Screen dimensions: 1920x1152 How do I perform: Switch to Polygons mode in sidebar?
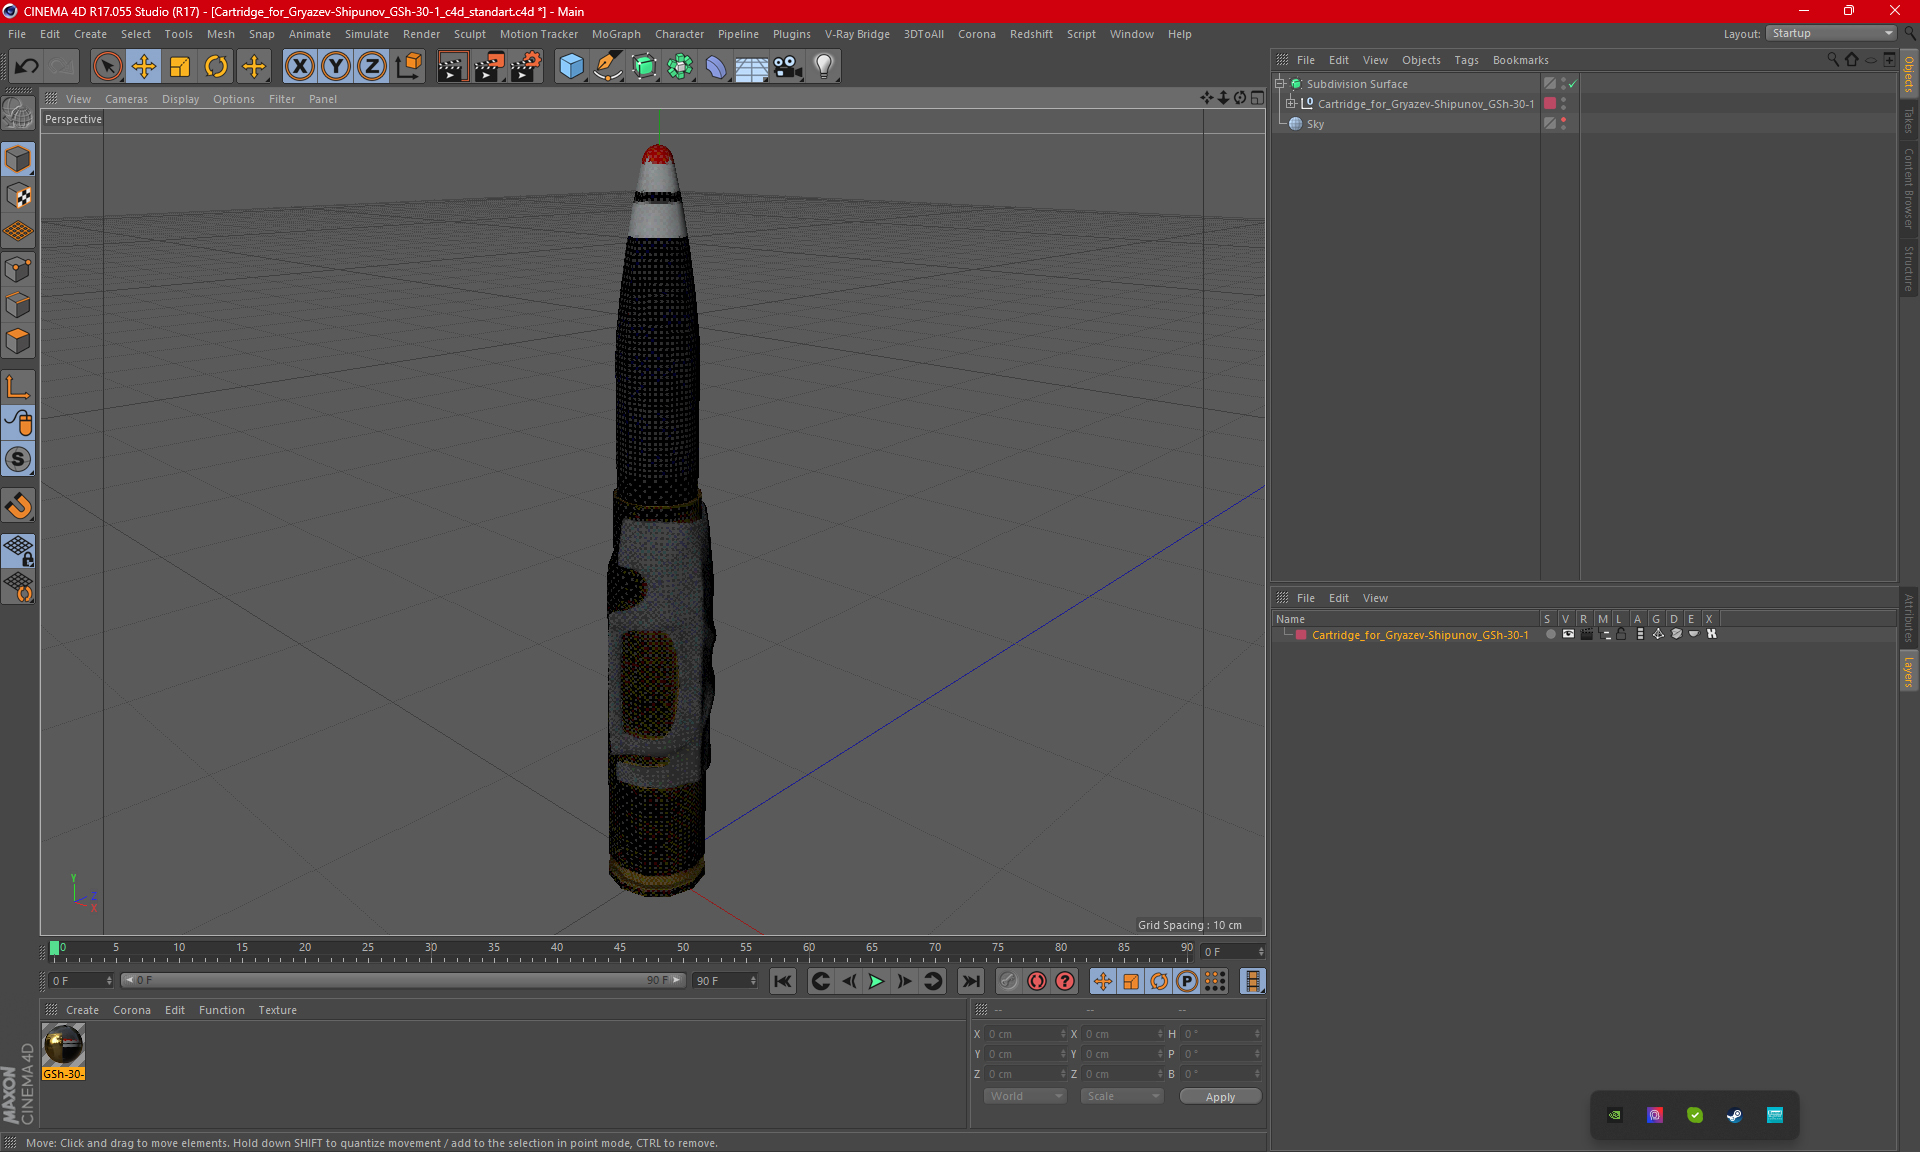(x=18, y=341)
